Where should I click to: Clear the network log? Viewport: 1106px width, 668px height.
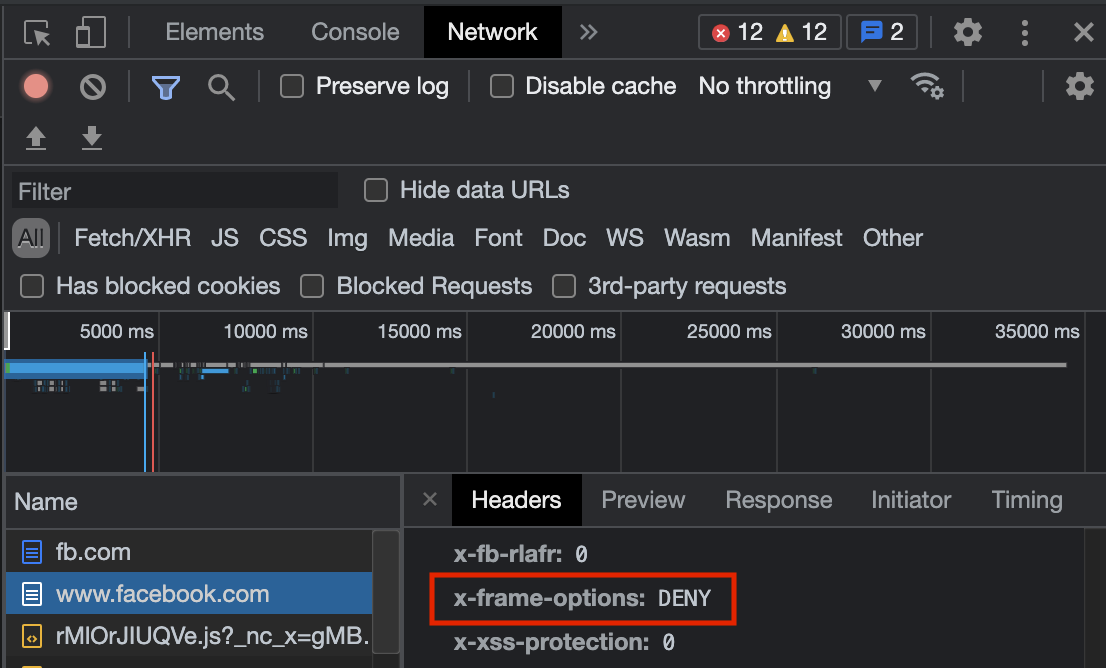coord(92,87)
